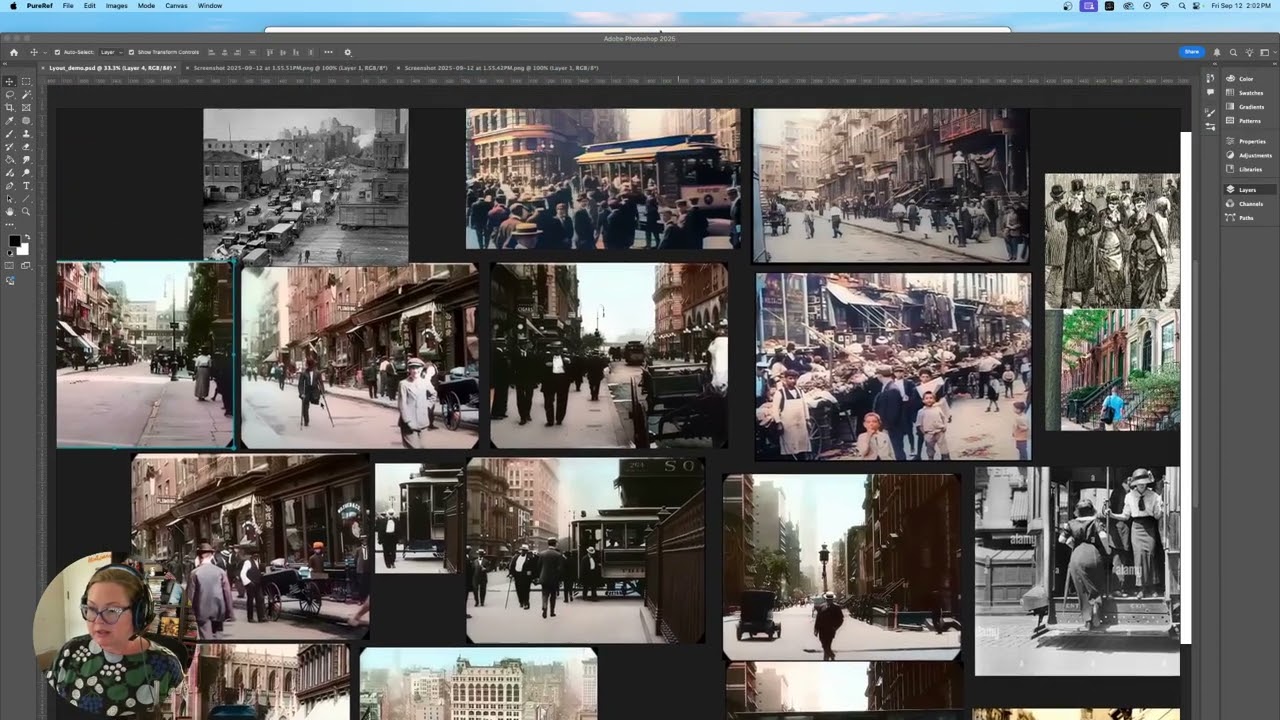Viewport: 1280px width, 720px height.
Task: Open the PureRef app menu
Action: 40,6
